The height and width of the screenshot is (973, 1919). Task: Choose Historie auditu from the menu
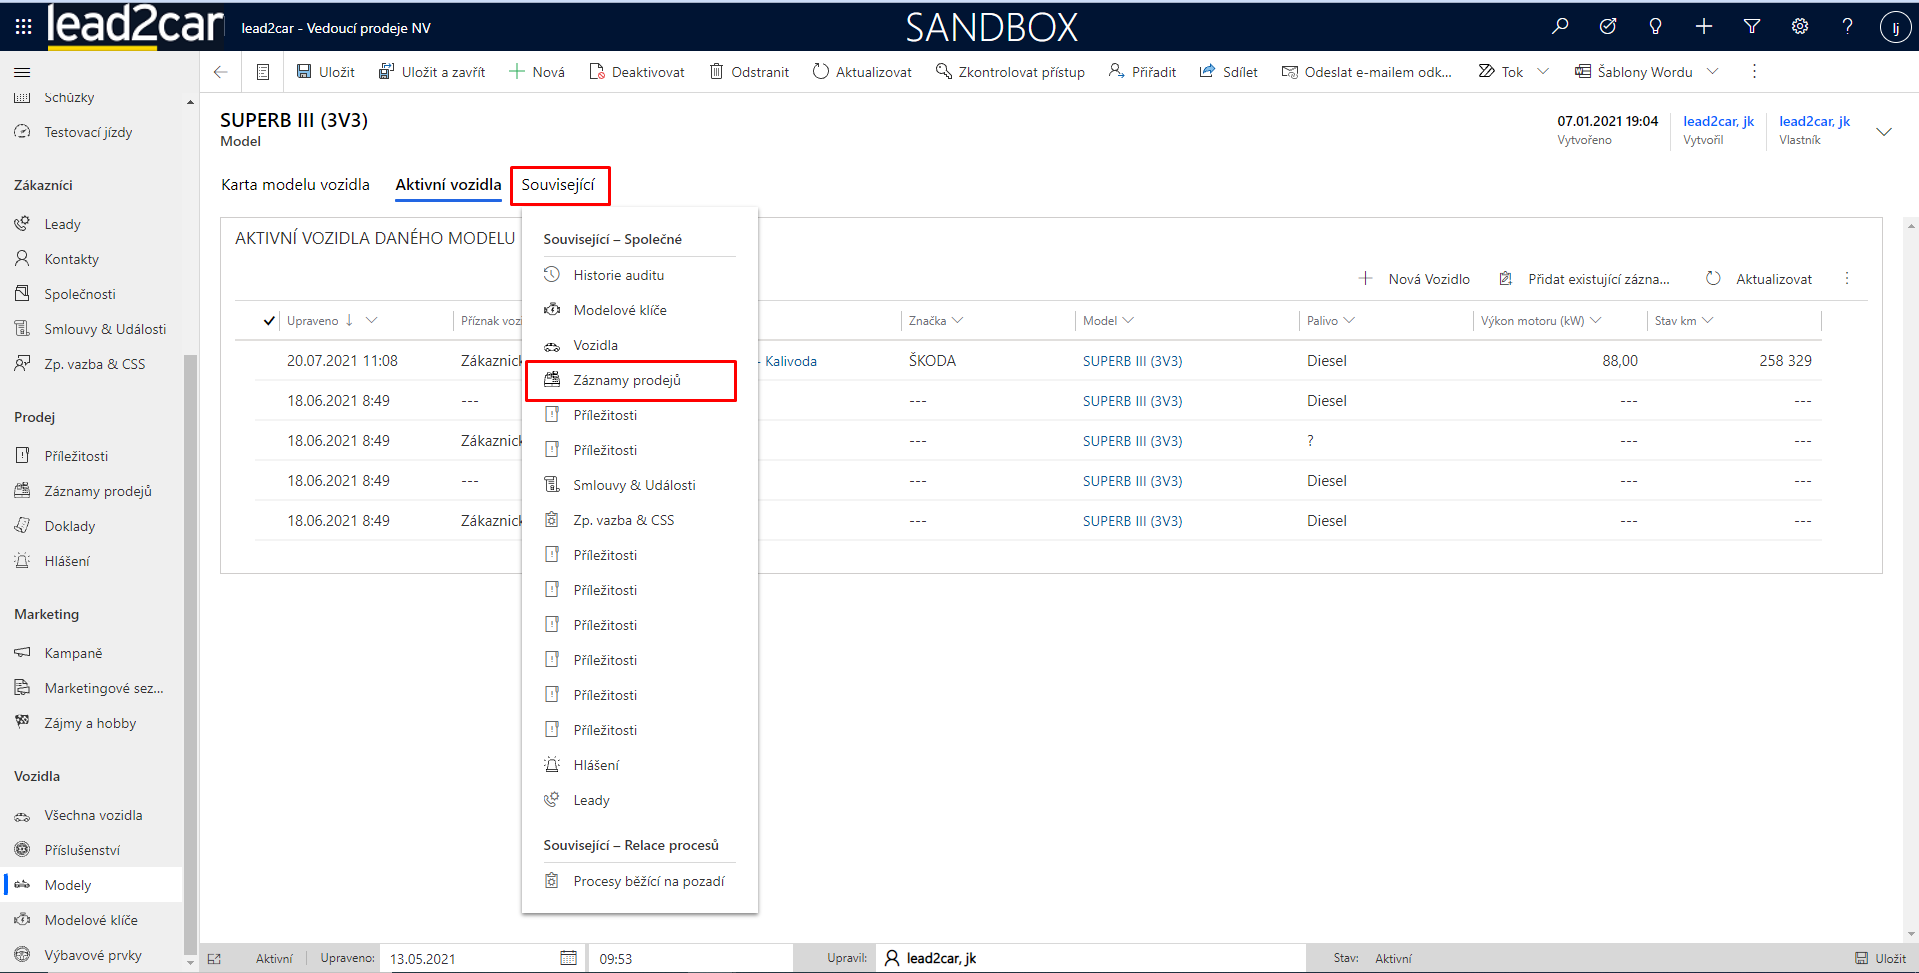pos(618,275)
